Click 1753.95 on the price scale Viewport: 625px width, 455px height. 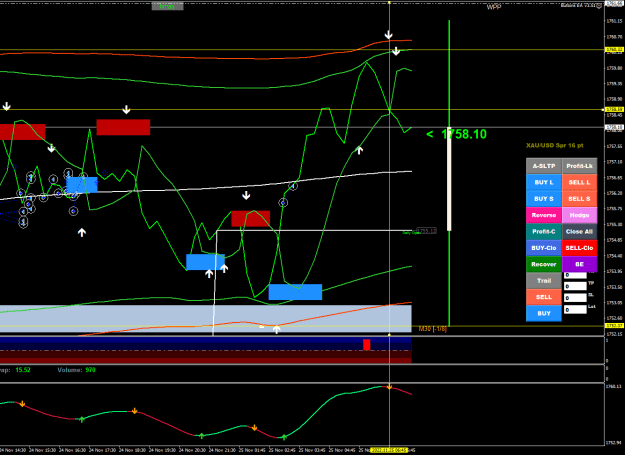tap(614, 271)
